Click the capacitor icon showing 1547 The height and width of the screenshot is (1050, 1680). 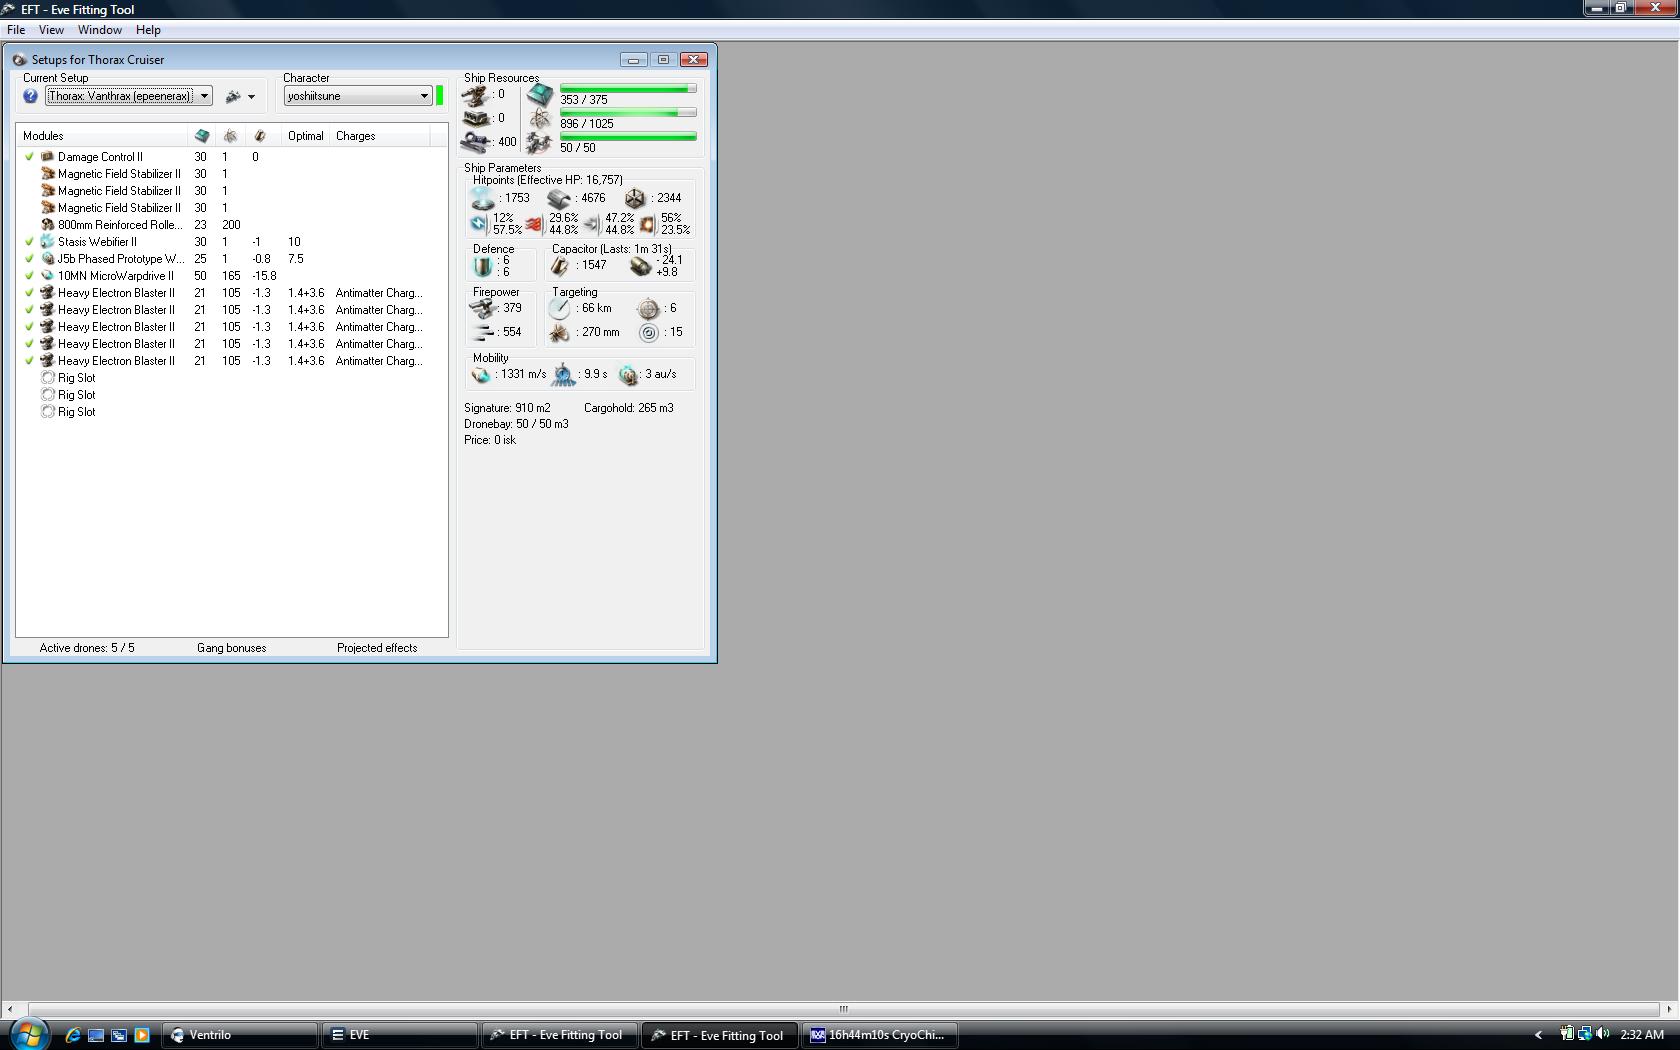pos(560,266)
